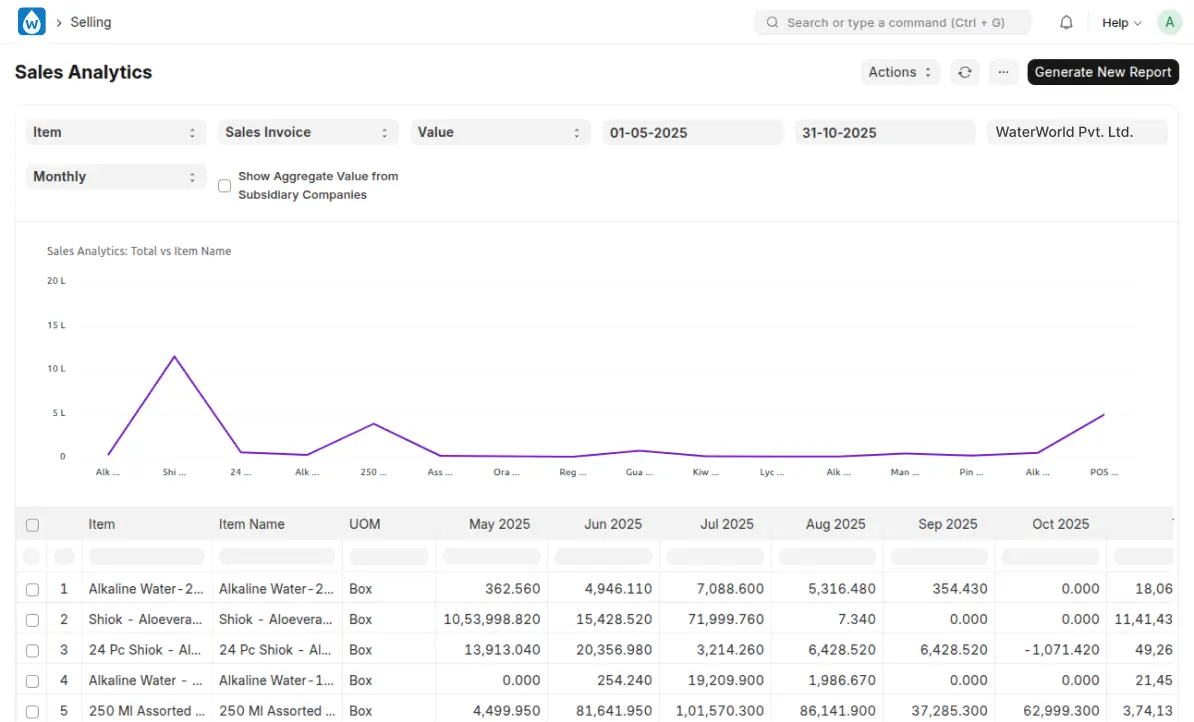
Task: Open the notifications bell
Action: pos(1066,22)
